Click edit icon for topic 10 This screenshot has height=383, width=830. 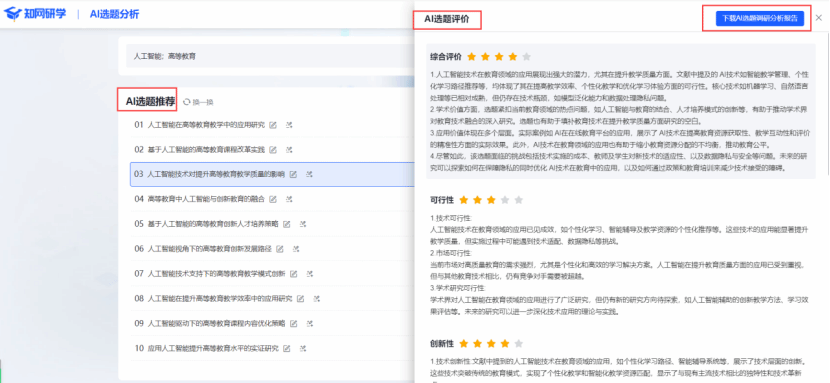(287, 349)
